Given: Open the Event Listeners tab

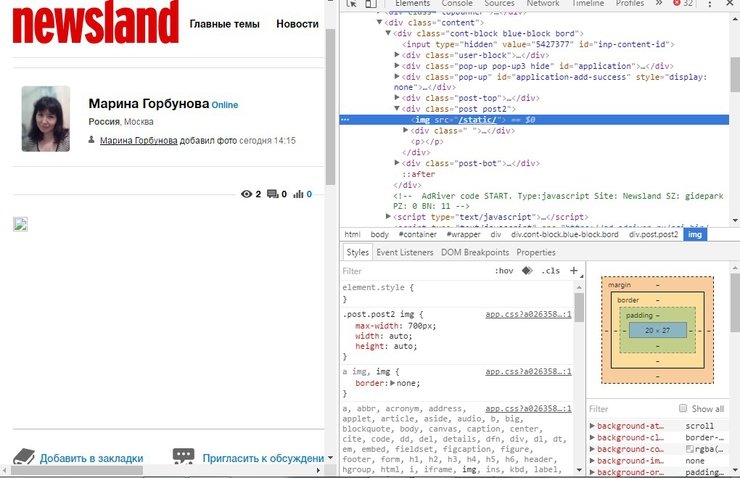Looking at the screenshot, I should (x=403, y=252).
